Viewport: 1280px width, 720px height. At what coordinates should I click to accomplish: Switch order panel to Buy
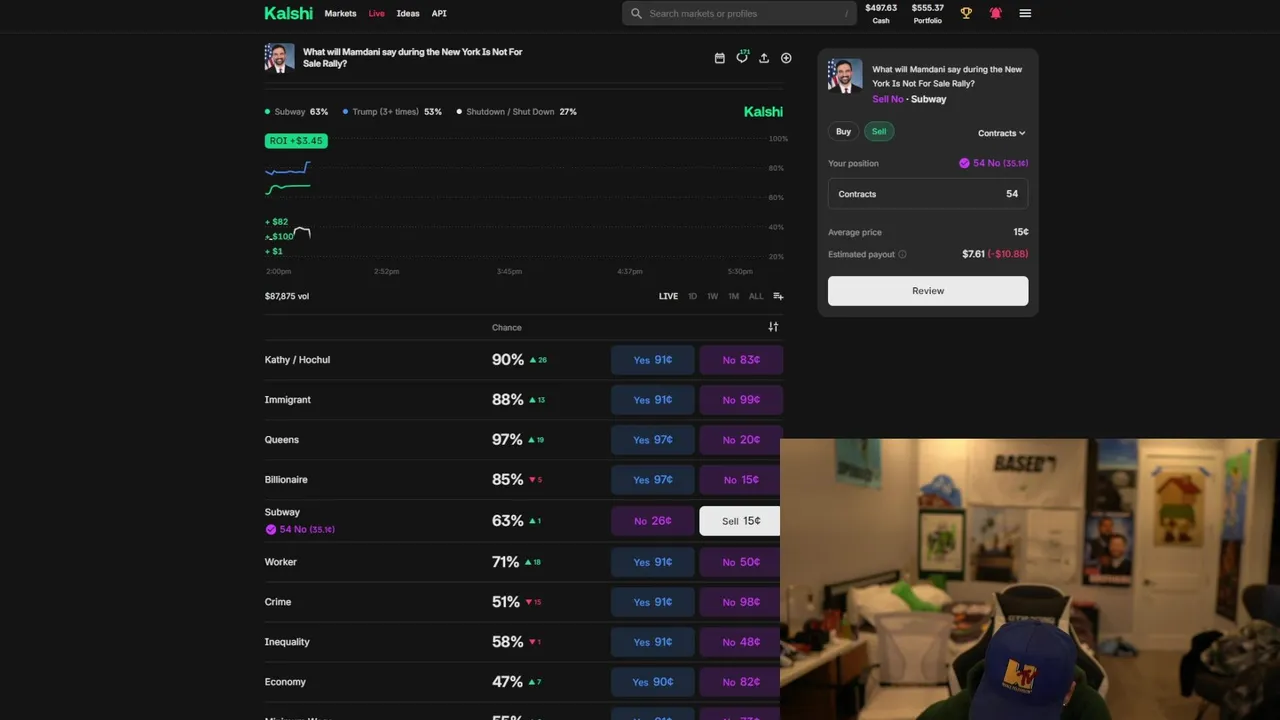coord(843,131)
